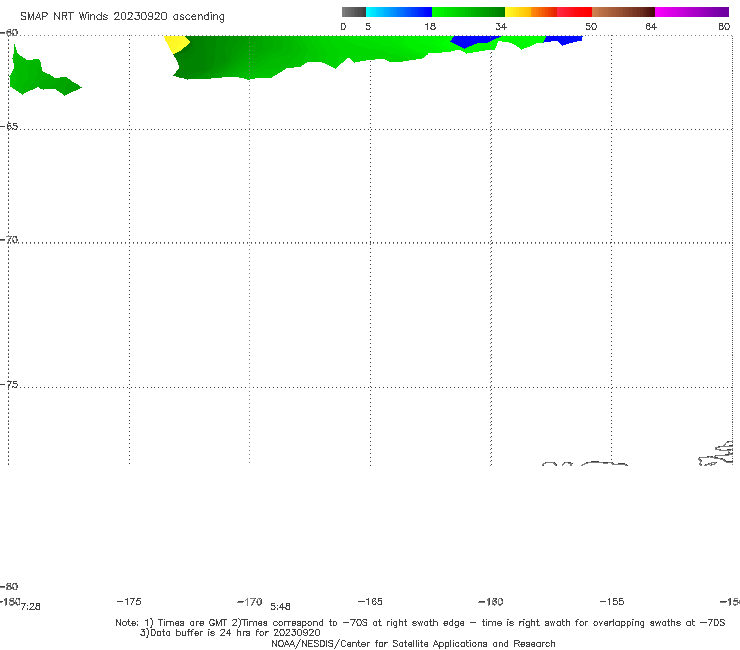Click the scale label "64" under the color bar
Image resolution: width=740 pixels, height=650 pixels.
[x=651, y=27]
